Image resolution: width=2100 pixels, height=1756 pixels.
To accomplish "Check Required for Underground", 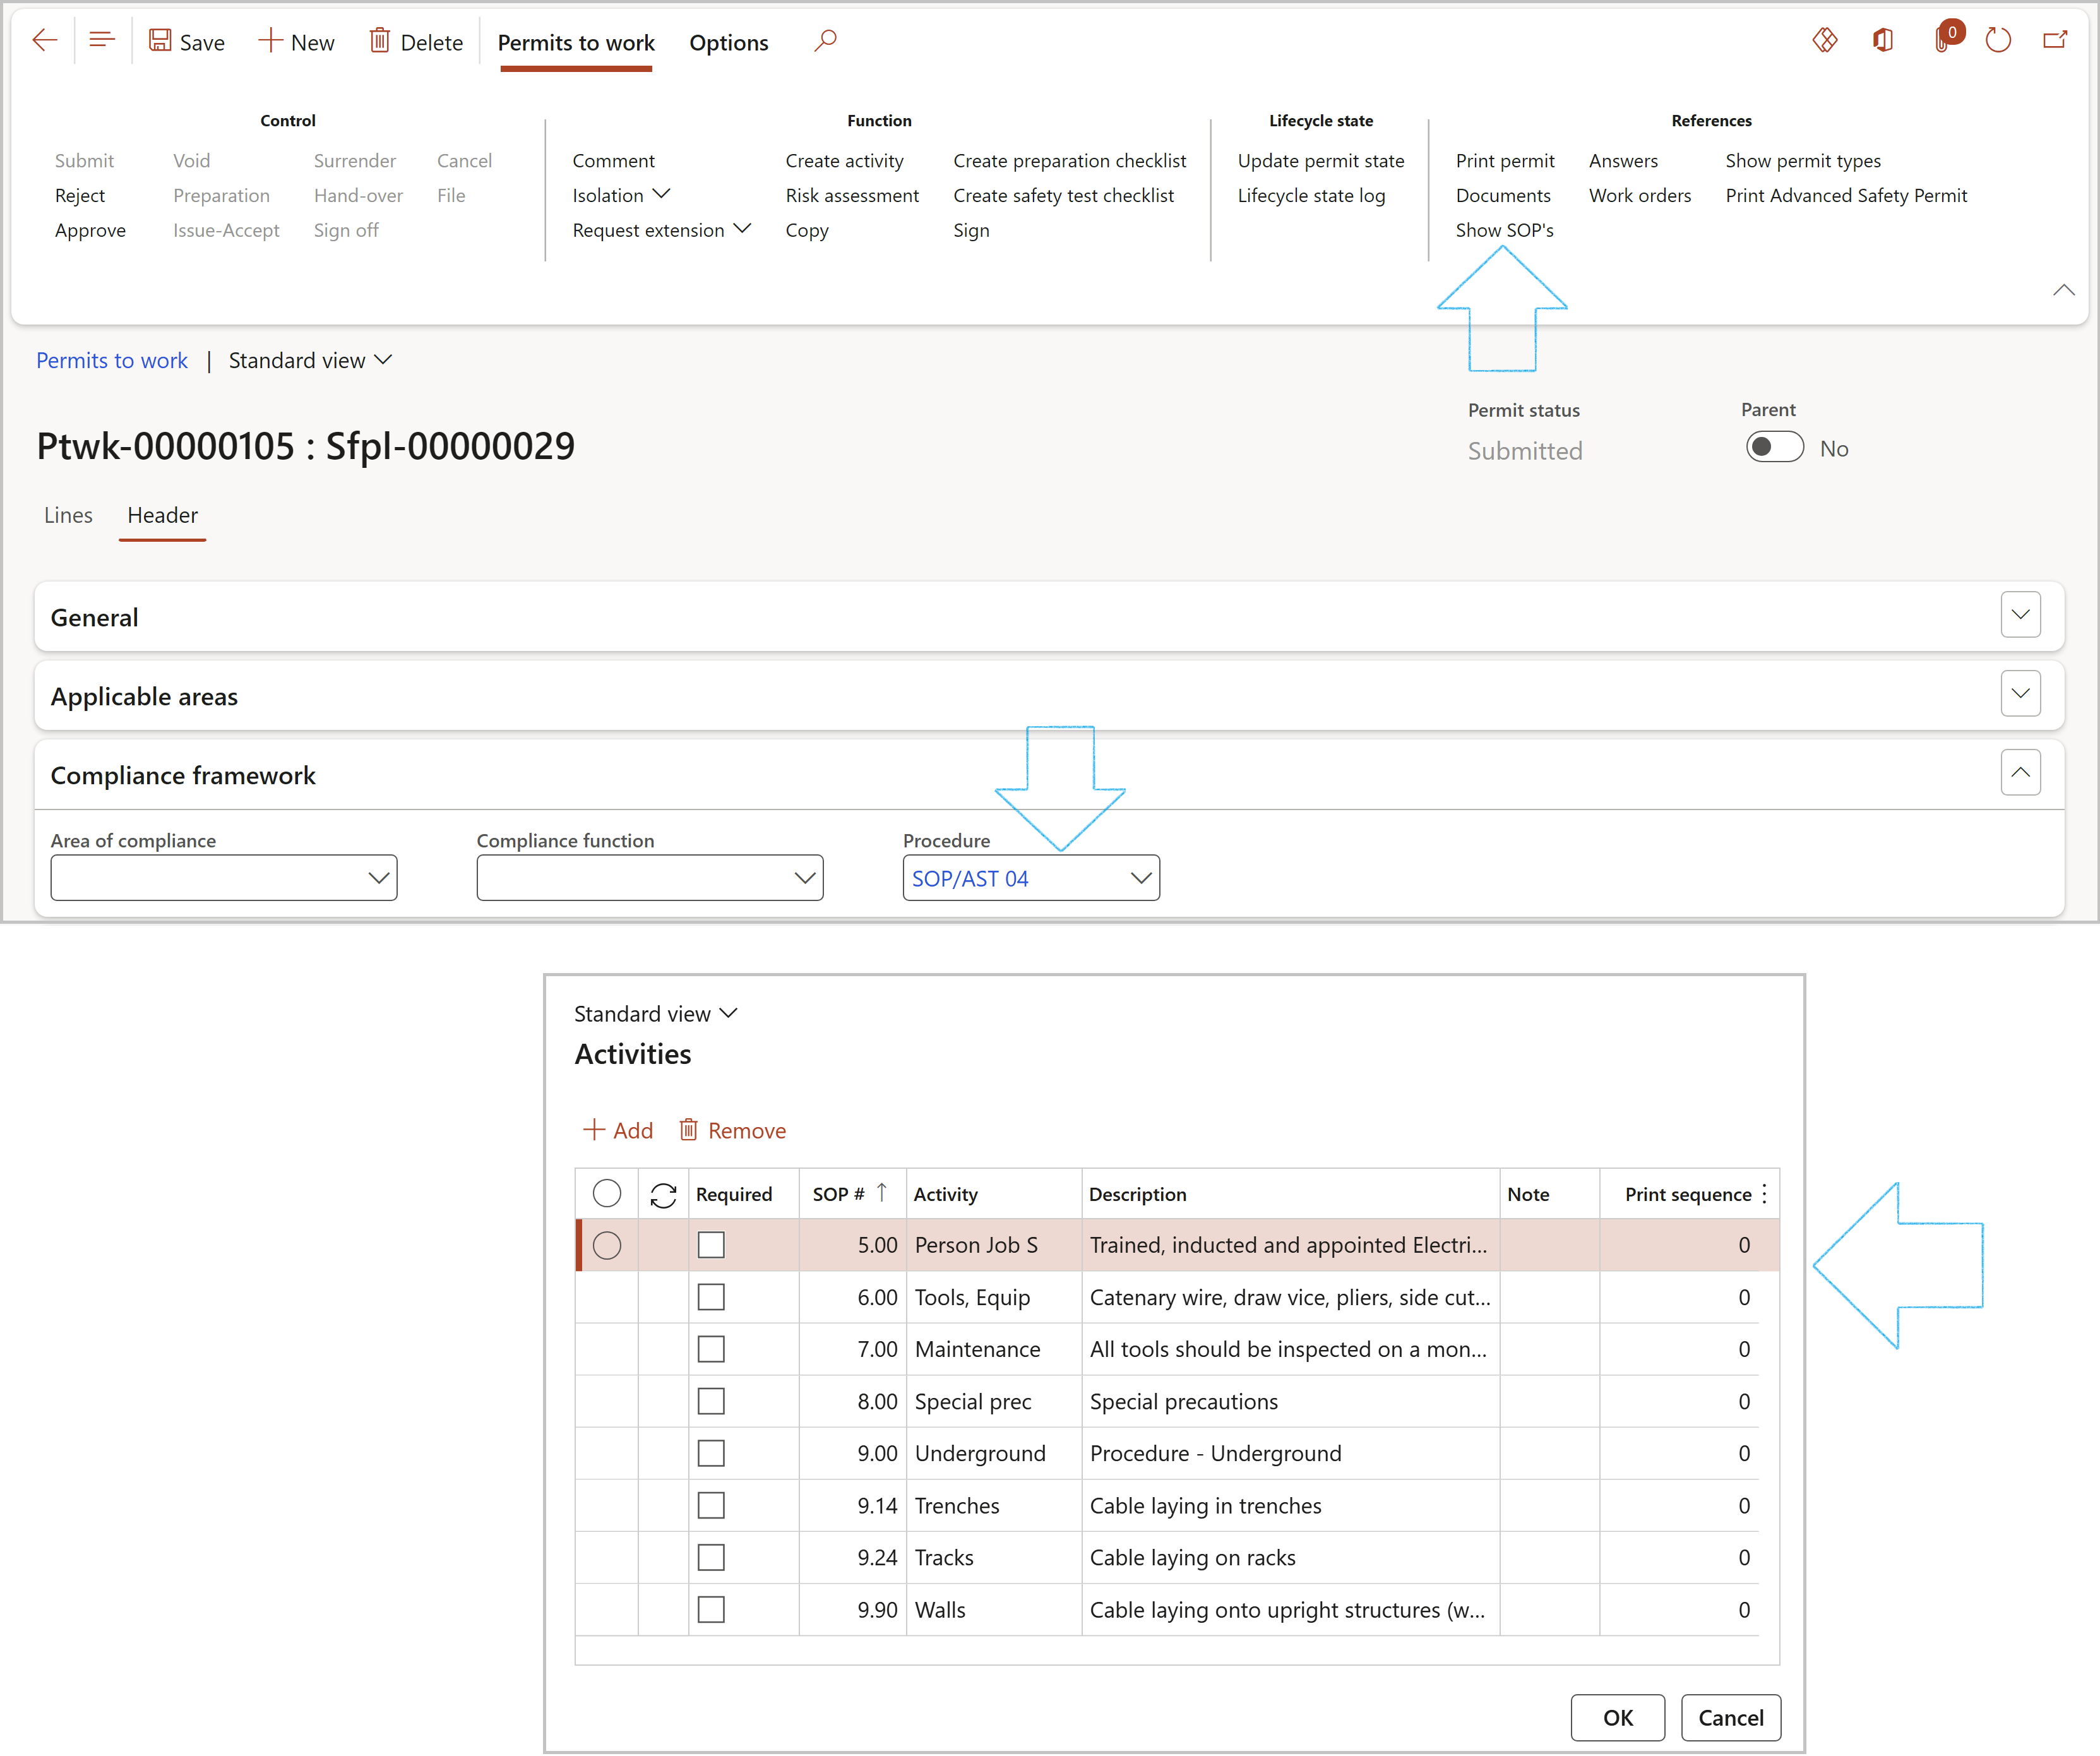I will click(x=711, y=1454).
